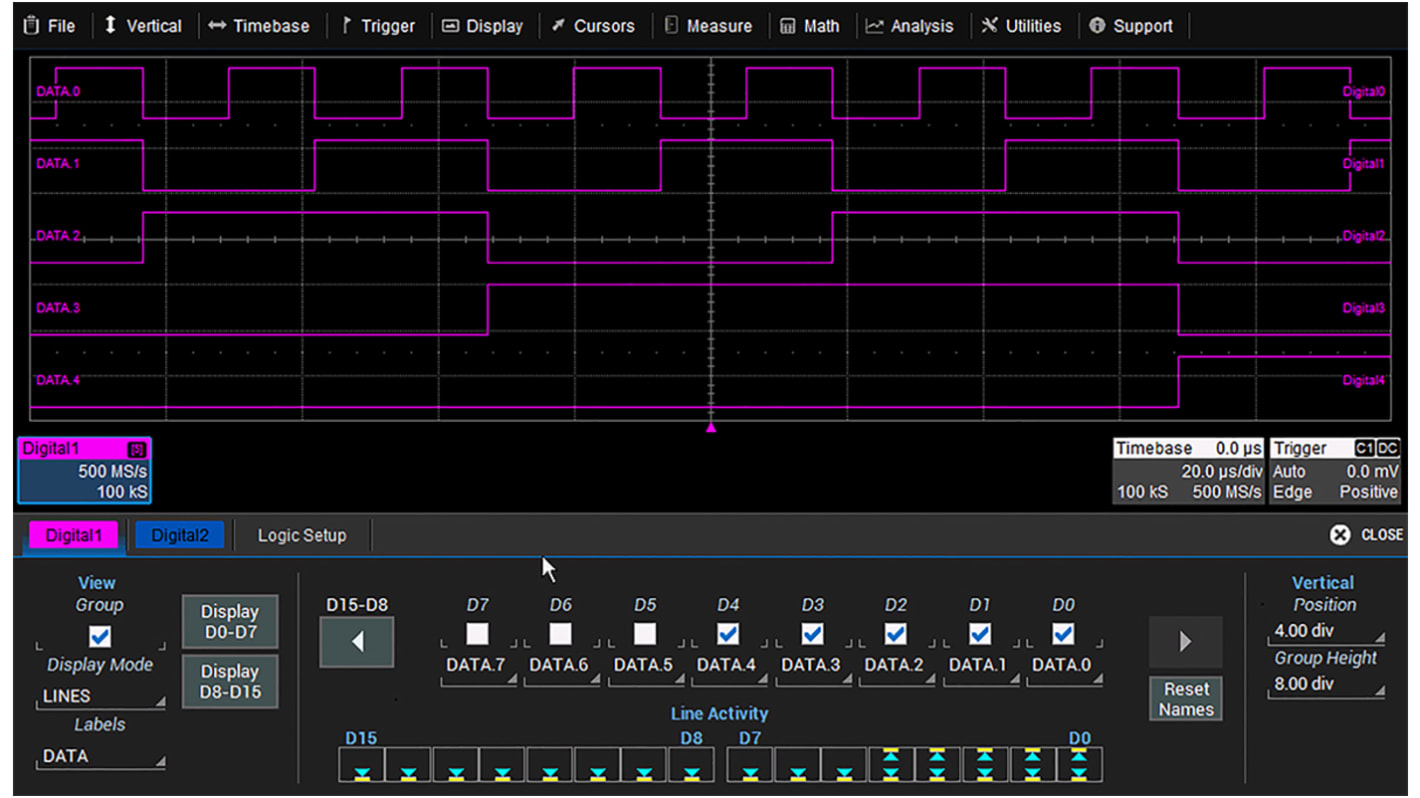Open the Measure menu

point(707,26)
